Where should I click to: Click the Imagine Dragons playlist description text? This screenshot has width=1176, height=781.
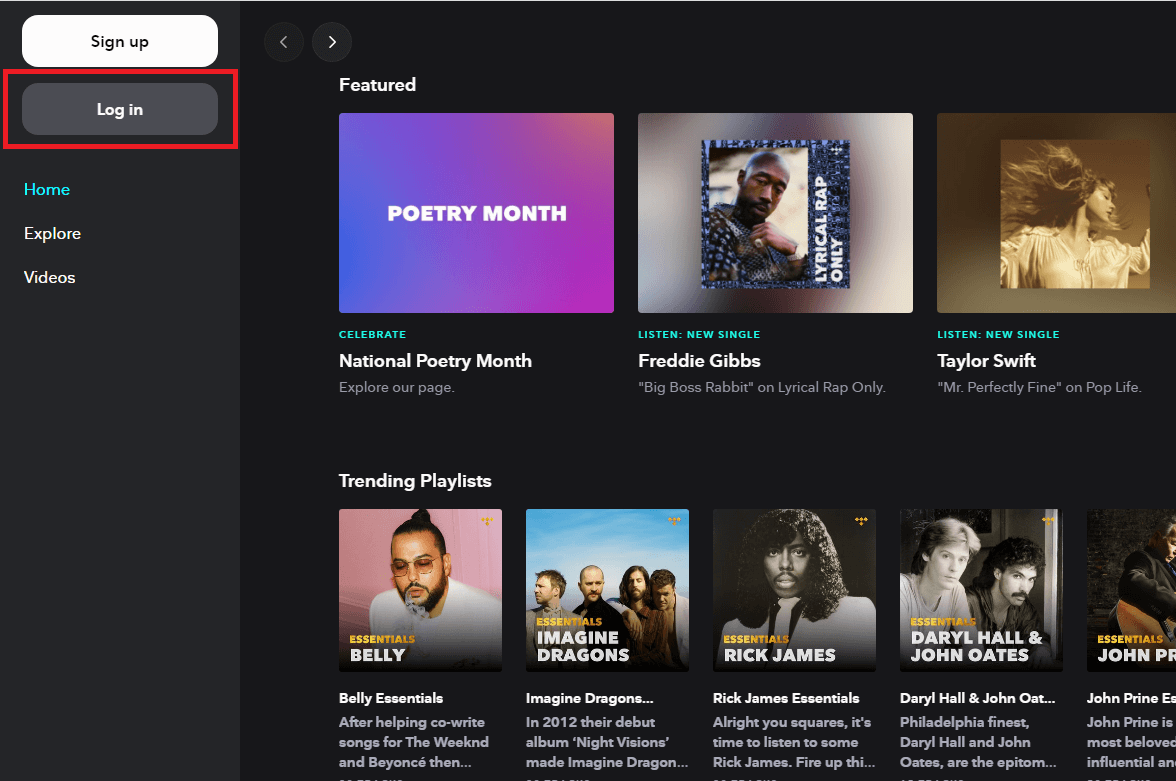(x=607, y=742)
